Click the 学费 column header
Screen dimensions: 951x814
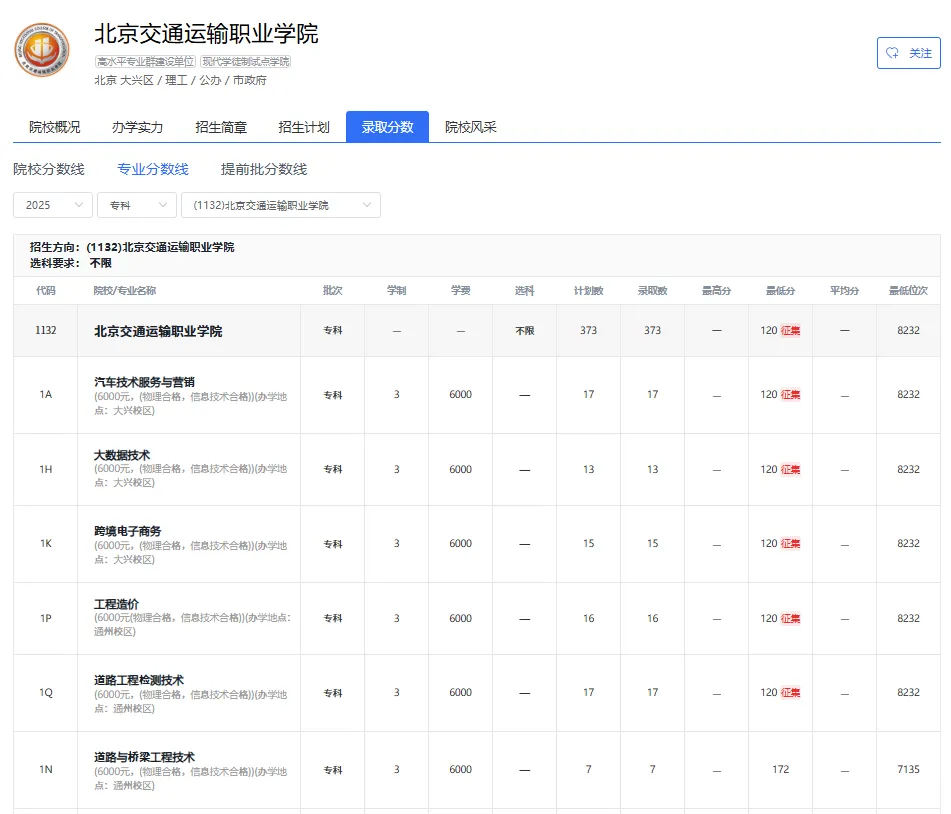[x=460, y=291]
